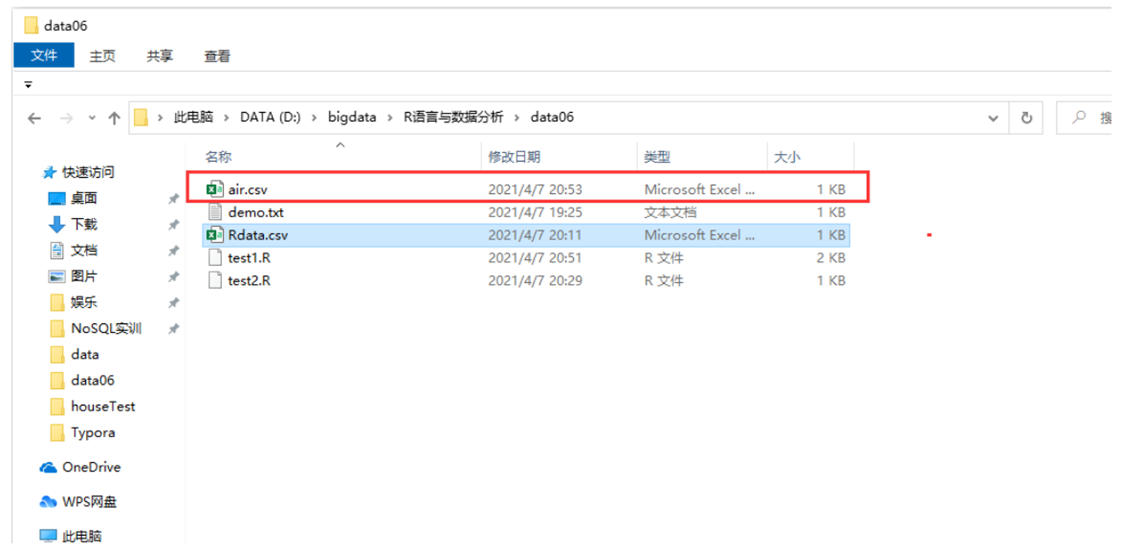The image size is (1121, 550).
Task: Switch to the 主页 ribbon tab
Action: point(102,56)
